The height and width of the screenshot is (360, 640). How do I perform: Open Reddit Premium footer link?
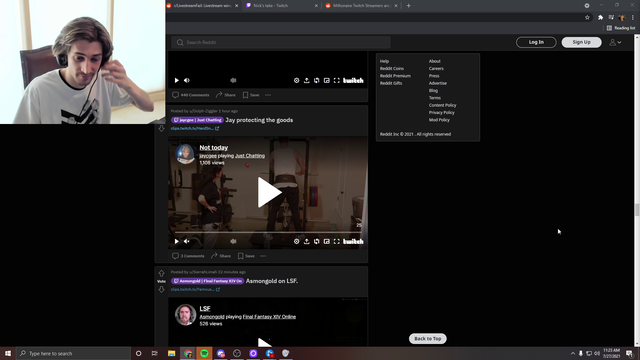(395, 76)
